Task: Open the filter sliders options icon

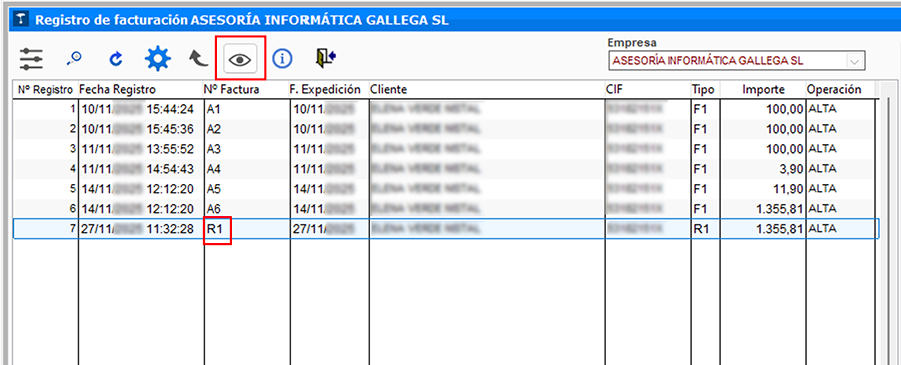Action: point(31,59)
